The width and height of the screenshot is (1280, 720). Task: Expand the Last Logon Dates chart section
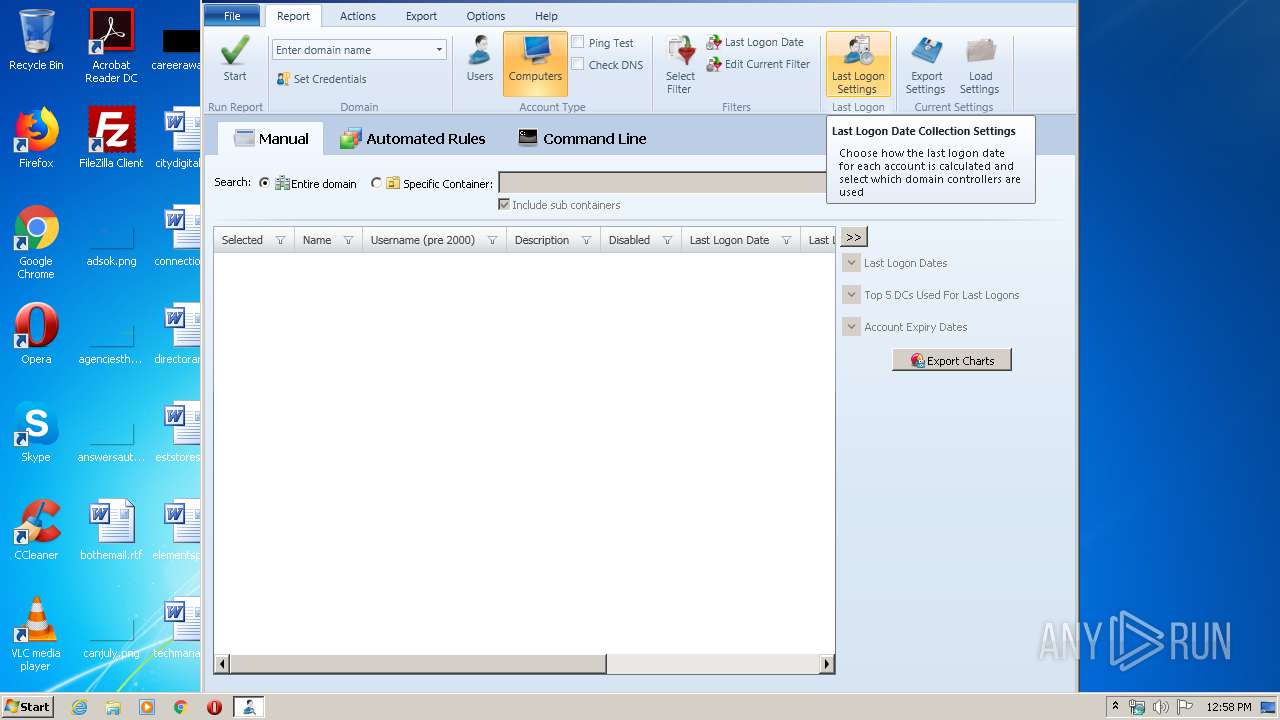851,263
